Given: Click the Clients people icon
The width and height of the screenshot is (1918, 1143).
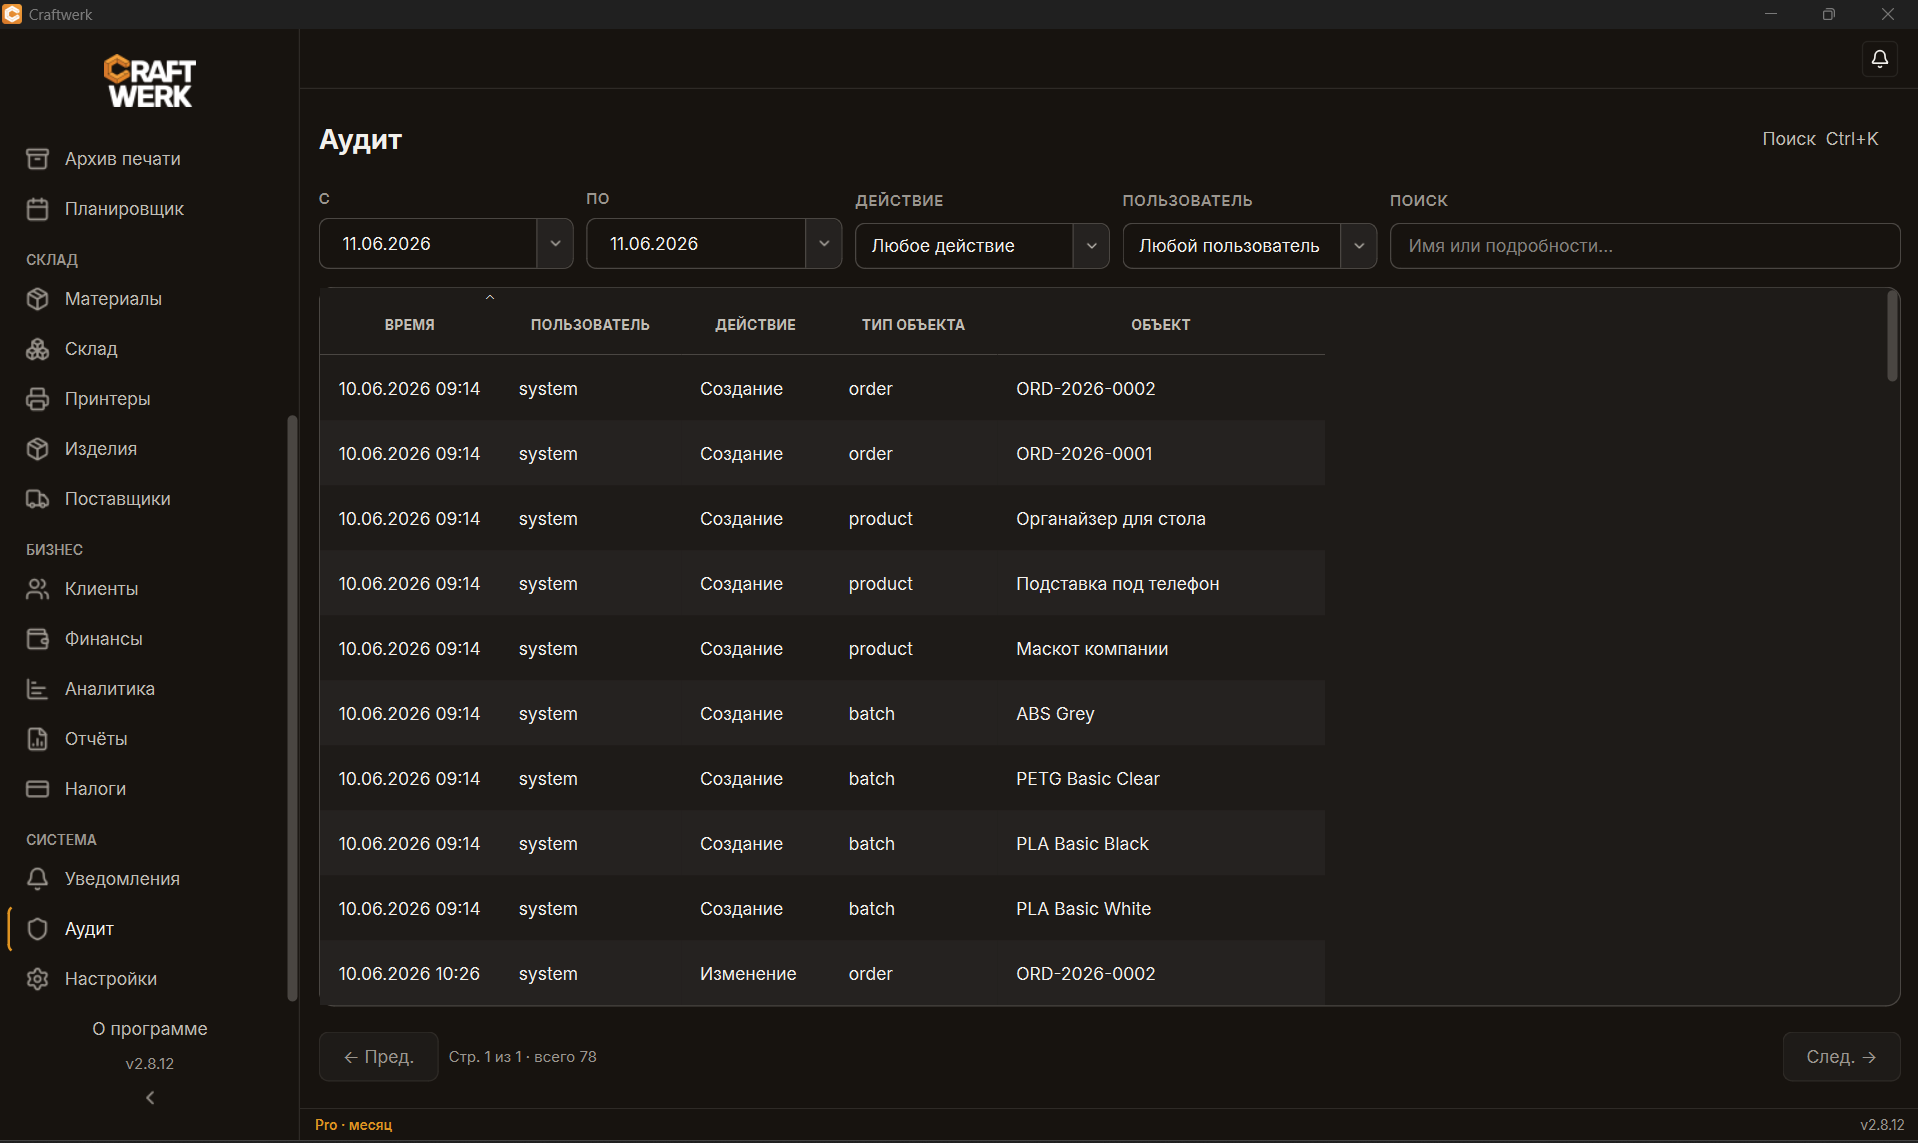Looking at the screenshot, I should point(37,589).
